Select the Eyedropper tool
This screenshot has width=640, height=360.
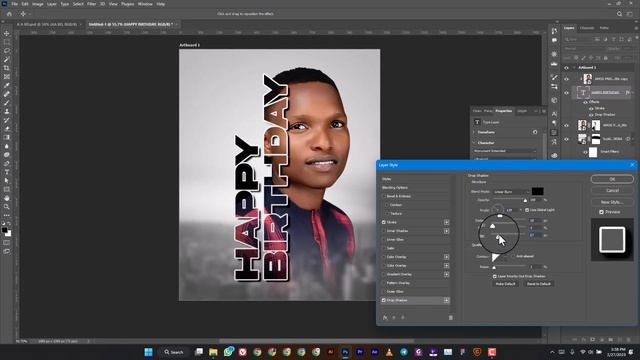pos(7,85)
